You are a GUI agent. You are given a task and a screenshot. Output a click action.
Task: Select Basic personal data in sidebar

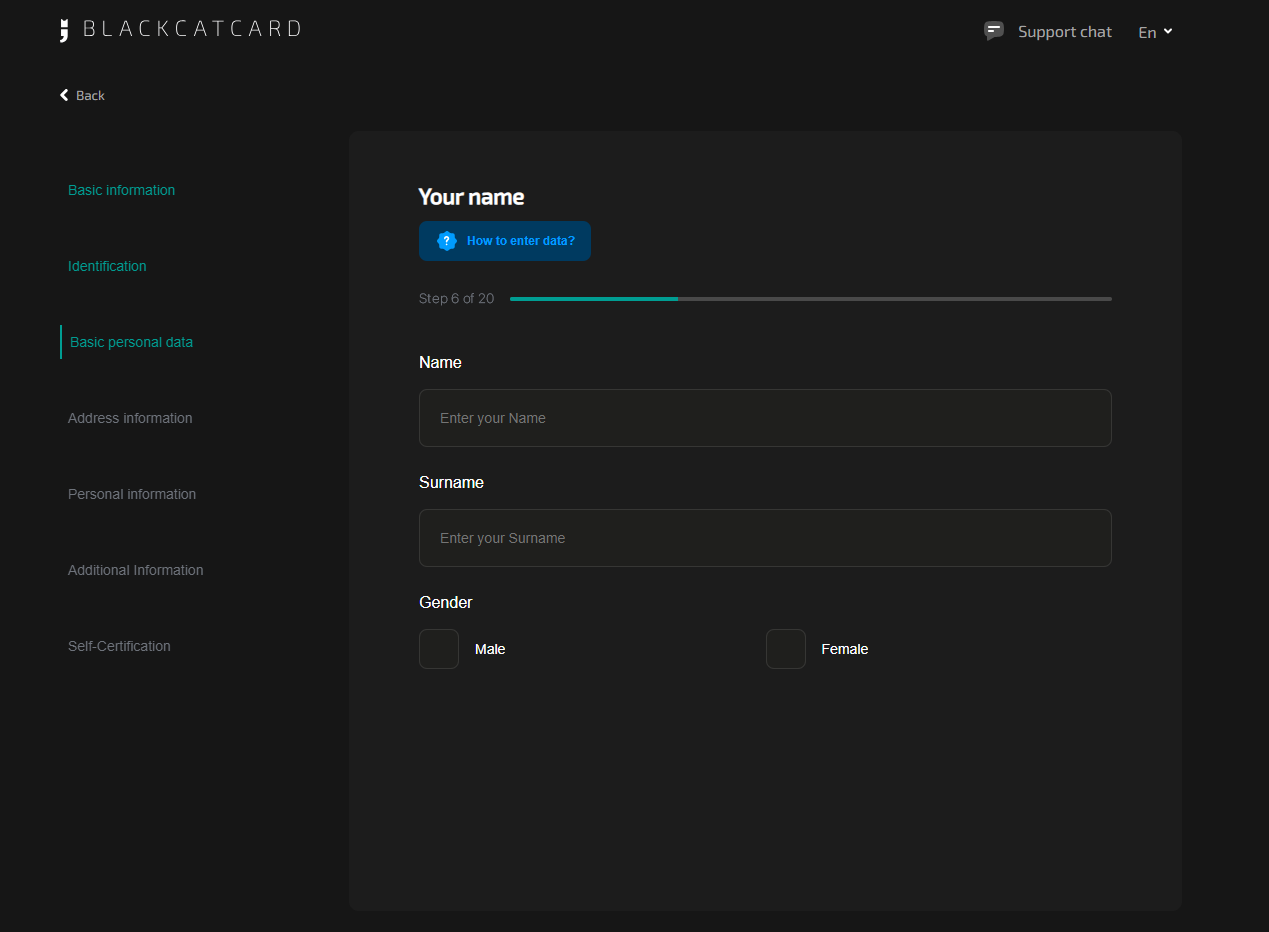coord(131,342)
